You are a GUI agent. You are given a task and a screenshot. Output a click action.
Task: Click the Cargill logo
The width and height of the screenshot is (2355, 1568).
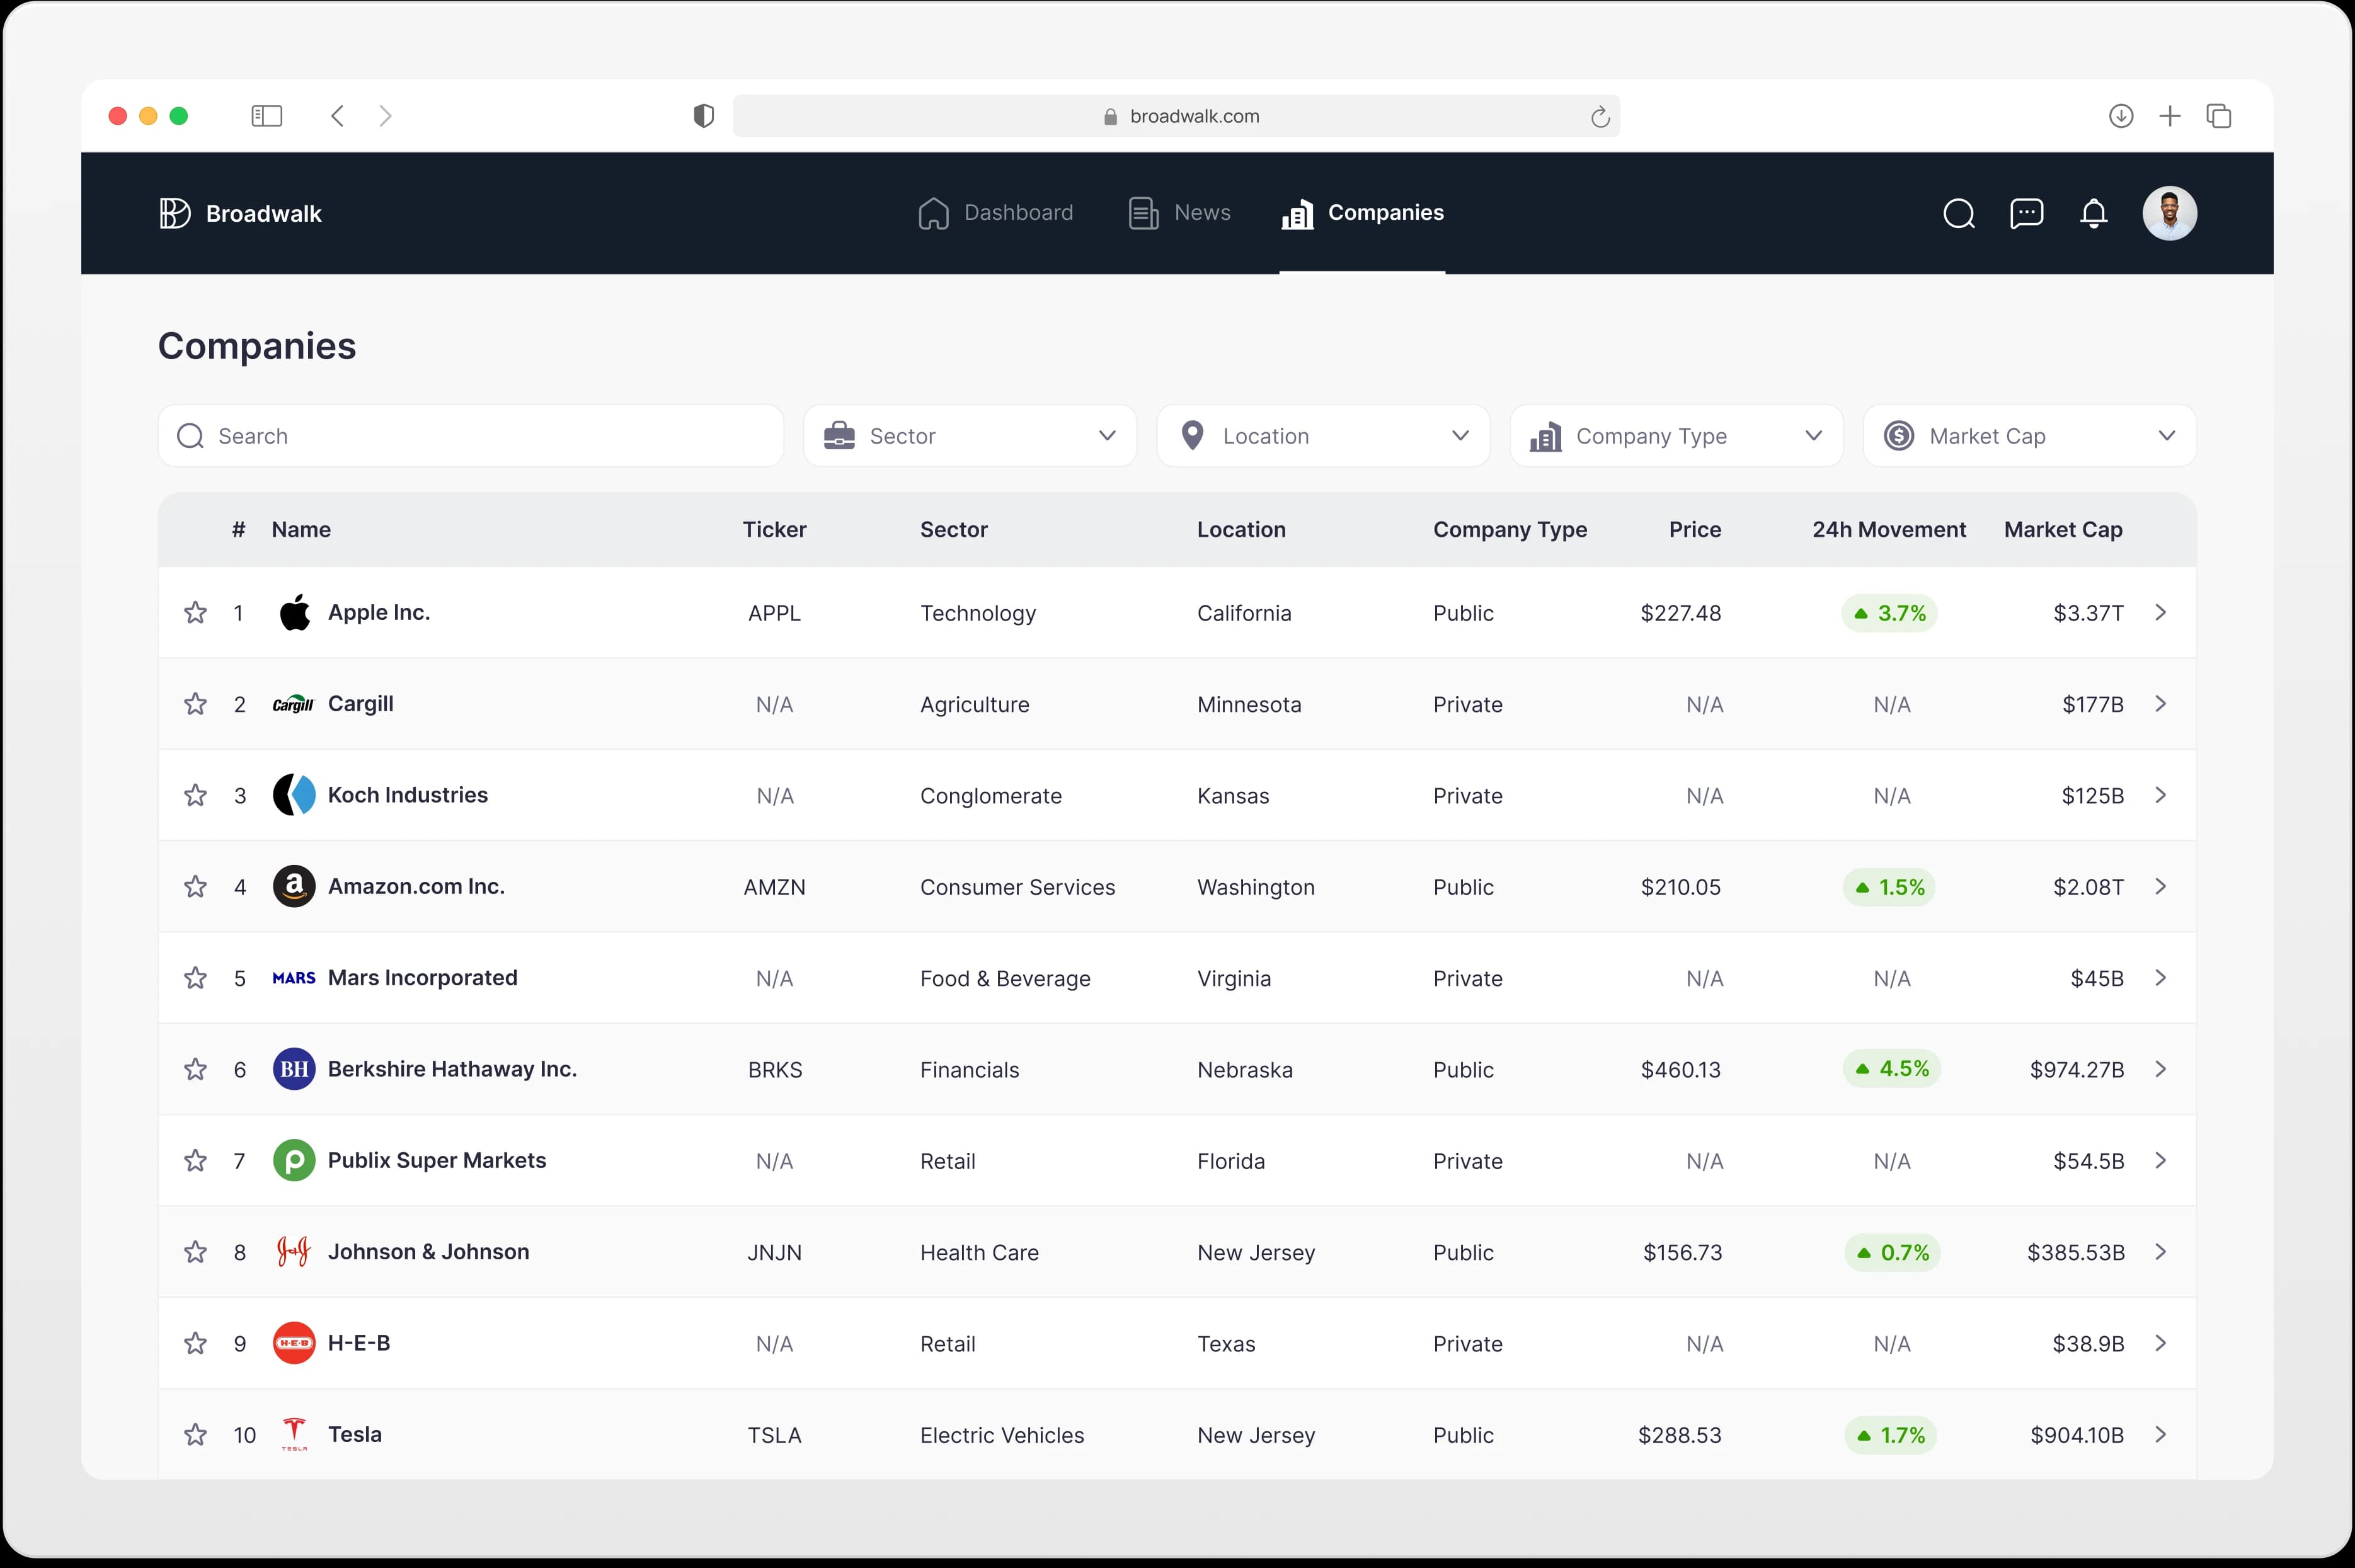(293, 705)
